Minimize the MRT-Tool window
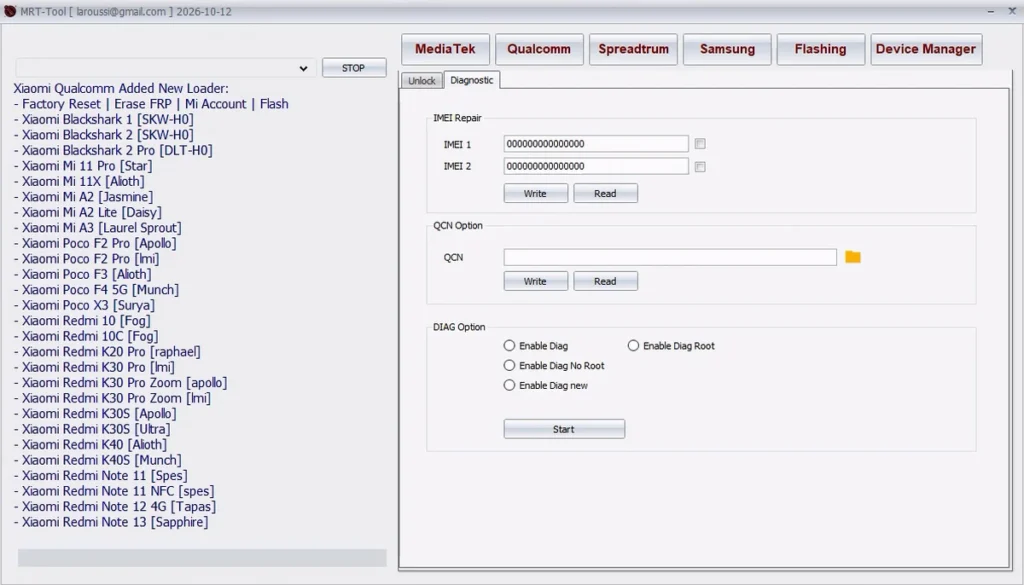Viewport: 1024px width, 585px height. pos(955,10)
